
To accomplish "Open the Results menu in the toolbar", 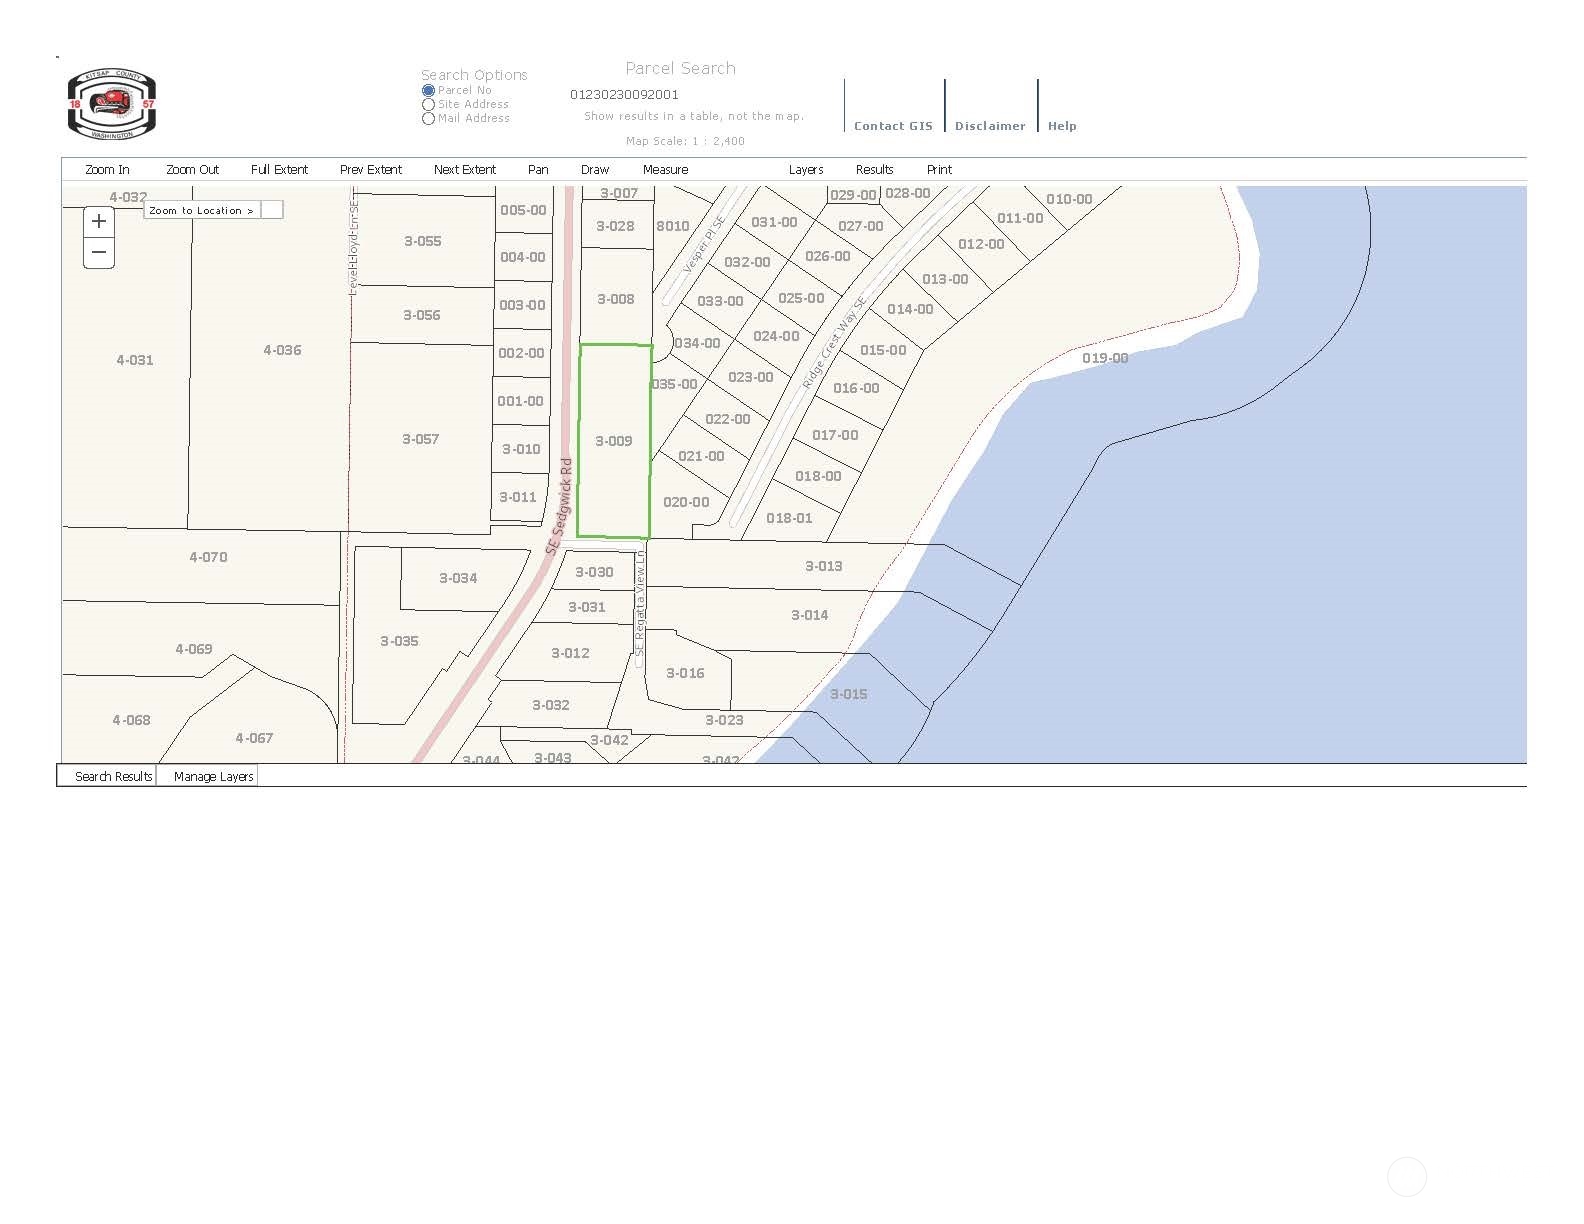I will coord(874,170).
